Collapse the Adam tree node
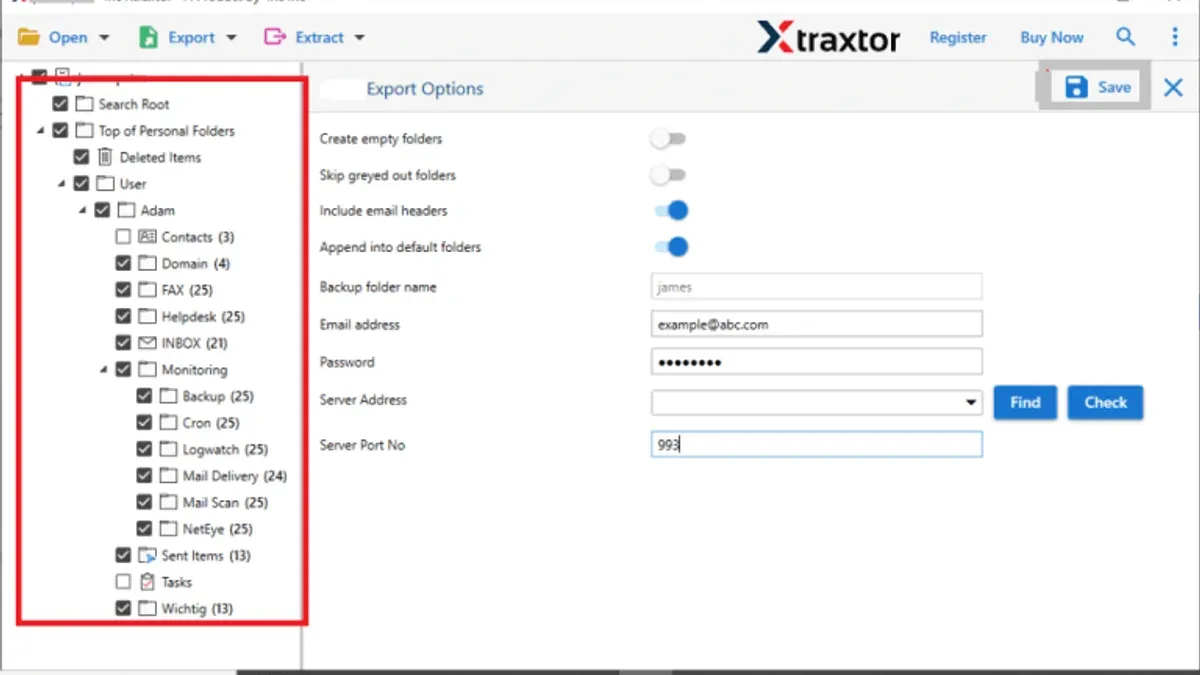Viewport: 1200px width, 675px height. pyautogui.click(x=82, y=211)
